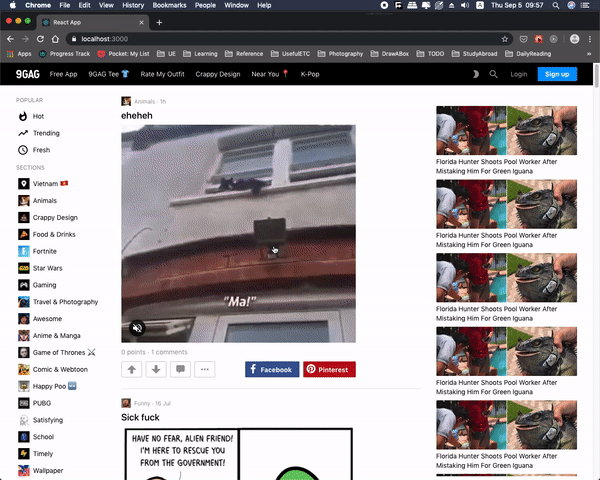Viewport: 600px width, 480px height.
Task: Open the Anime & Manga section
Action: tap(49, 335)
